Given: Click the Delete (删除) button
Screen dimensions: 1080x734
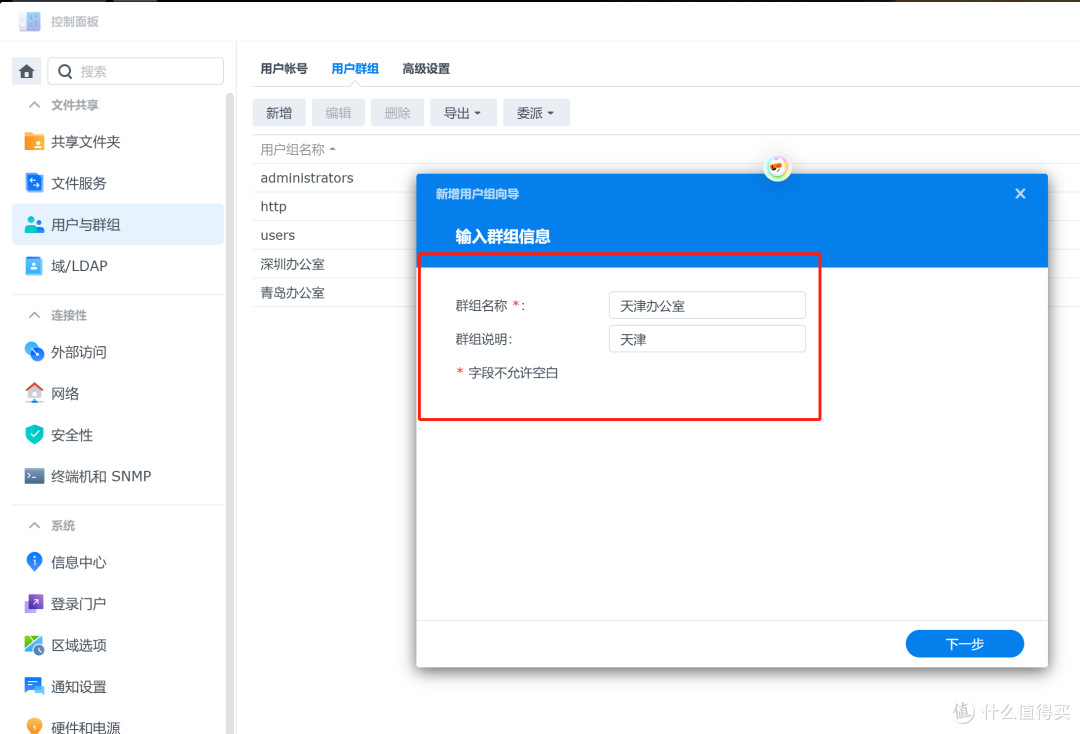Looking at the screenshot, I should coord(397,113).
